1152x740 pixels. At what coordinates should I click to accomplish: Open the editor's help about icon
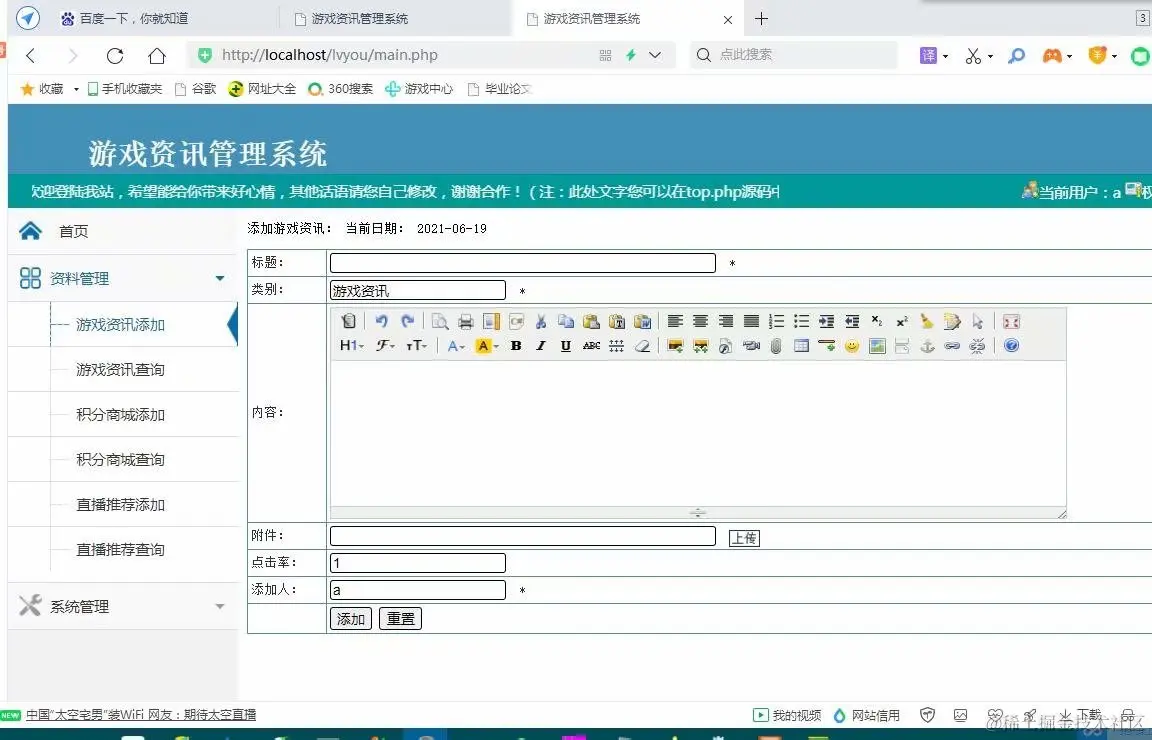pyautogui.click(x=1012, y=345)
